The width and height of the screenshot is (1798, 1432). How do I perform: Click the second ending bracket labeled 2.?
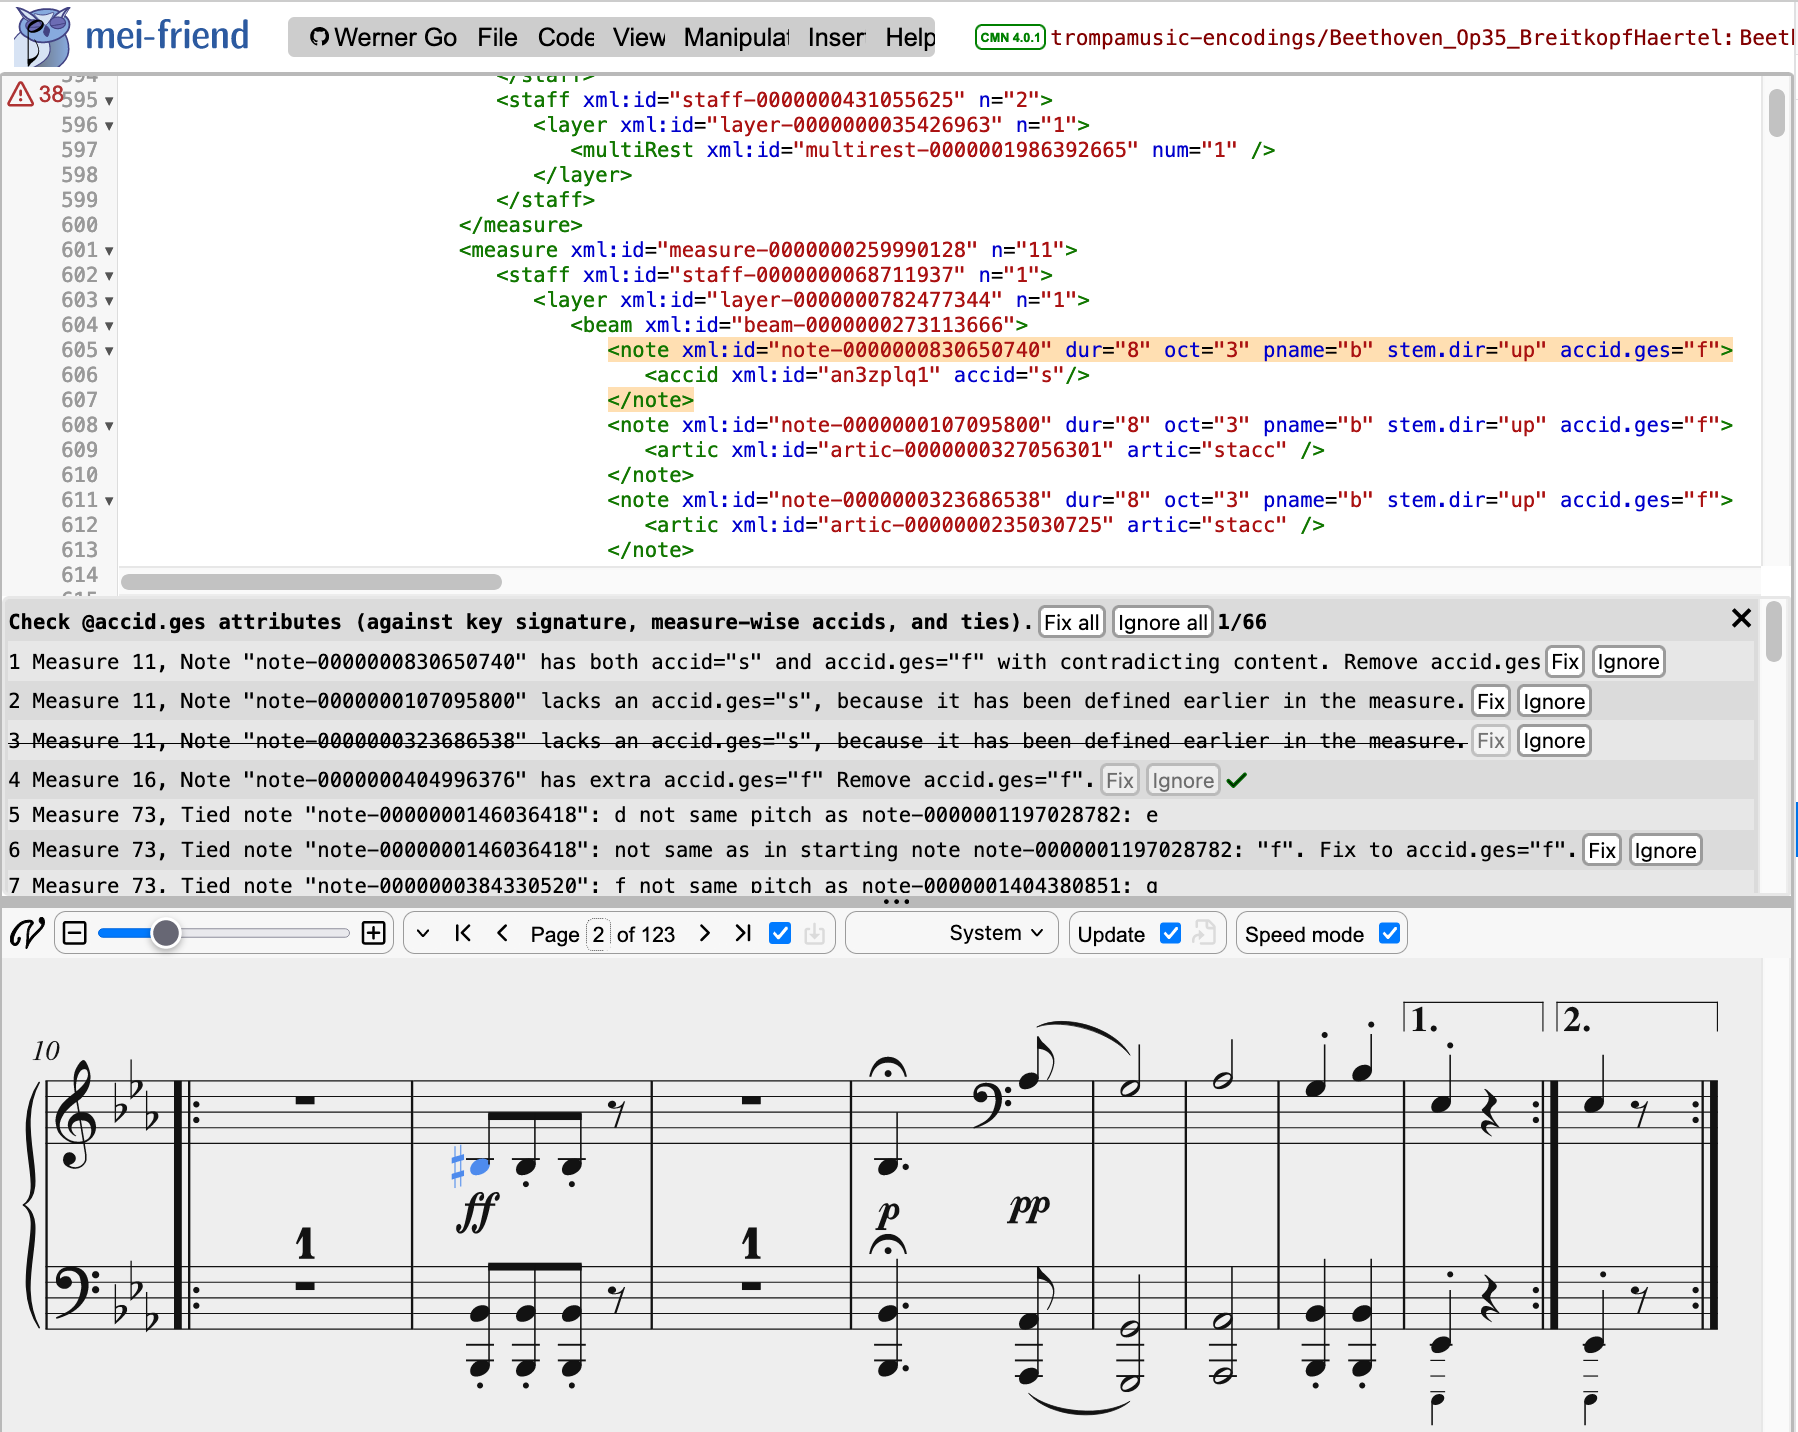[1637, 1017]
